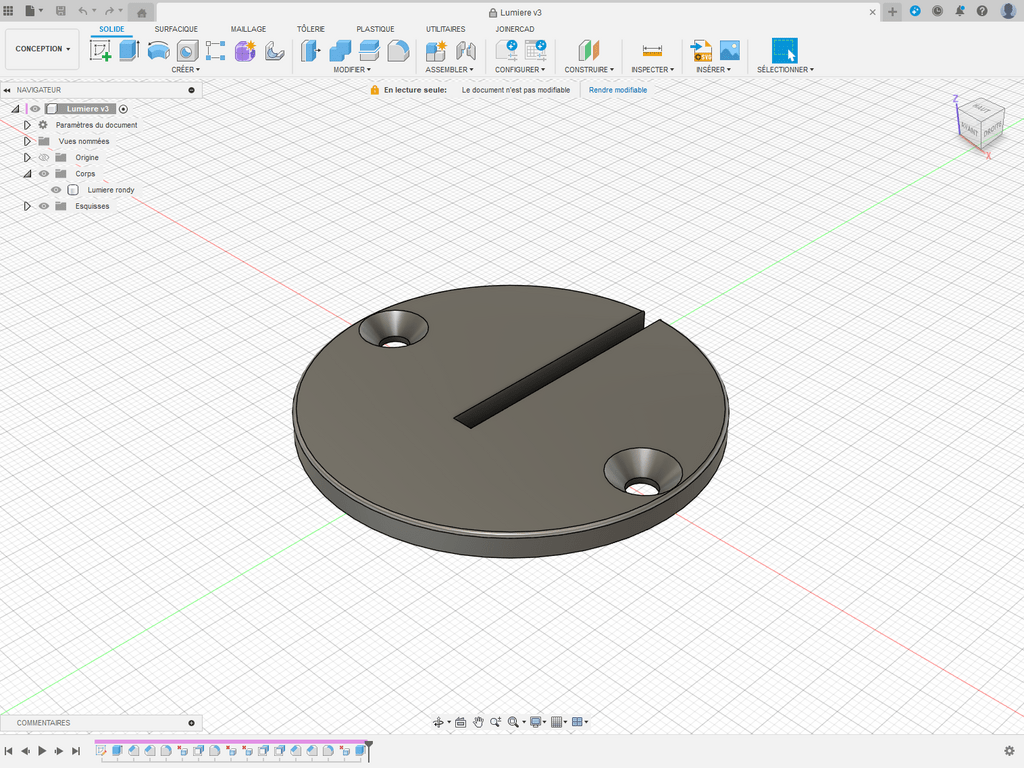Viewport: 1024px width, 768px height.
Task: Select the Revolve tool
Action: pos(158,50)
